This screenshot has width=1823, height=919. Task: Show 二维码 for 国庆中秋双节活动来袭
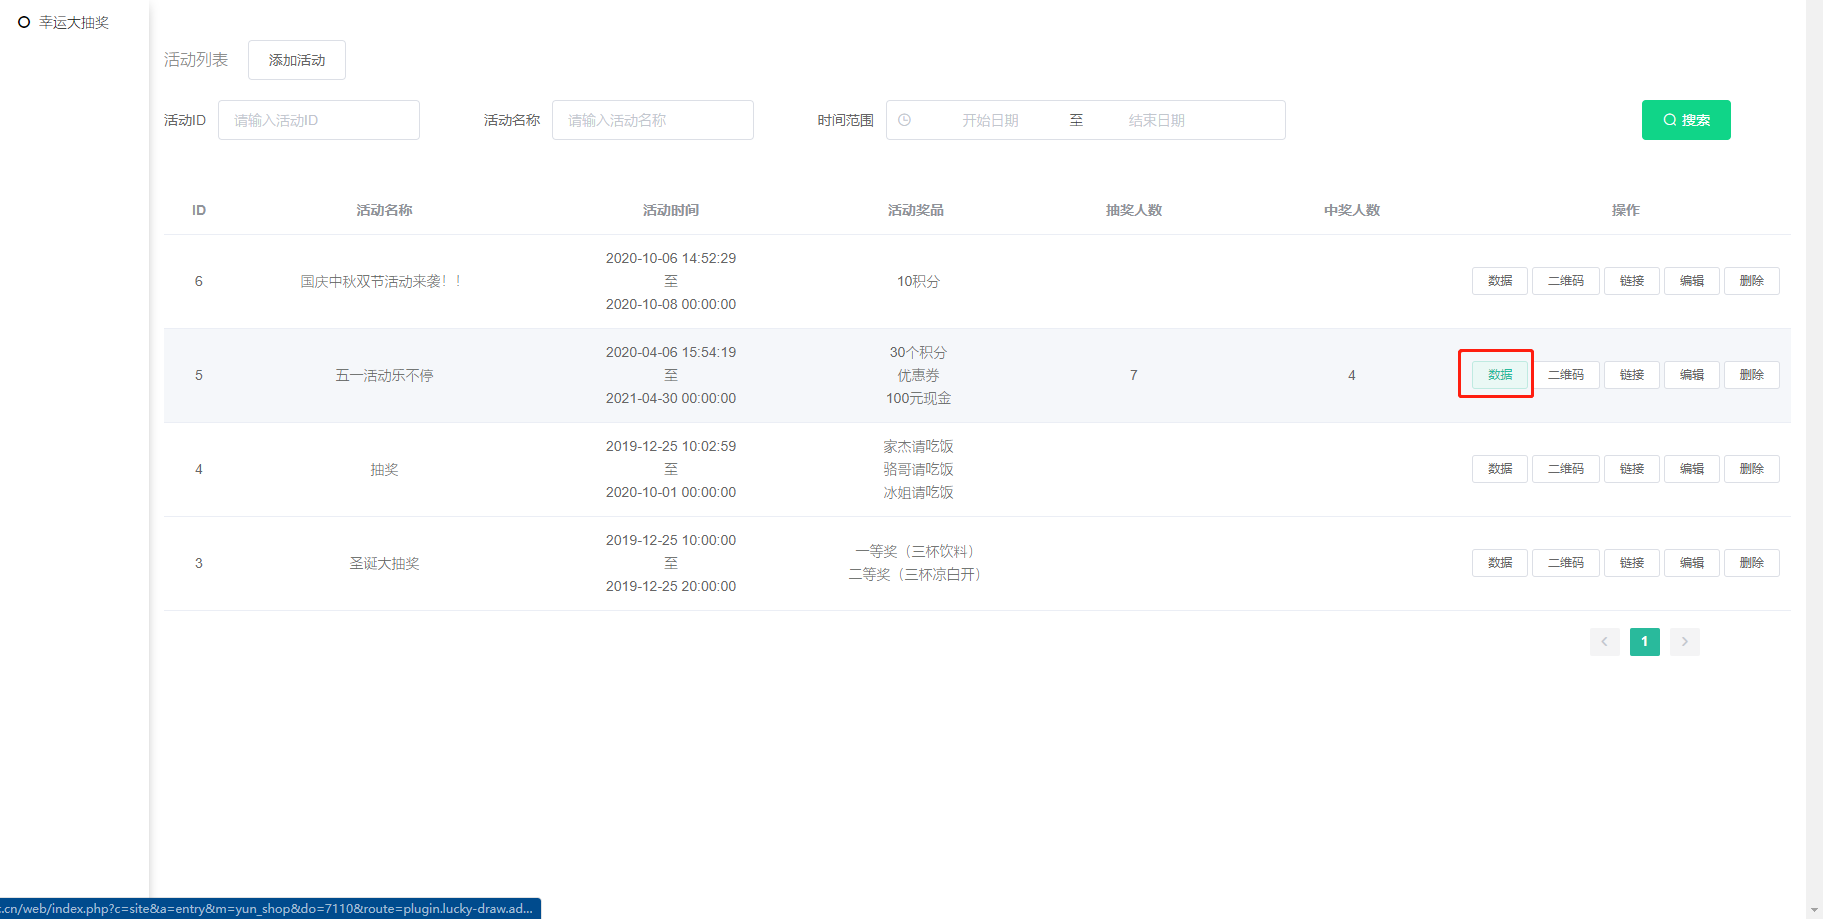coord(1566,281)
